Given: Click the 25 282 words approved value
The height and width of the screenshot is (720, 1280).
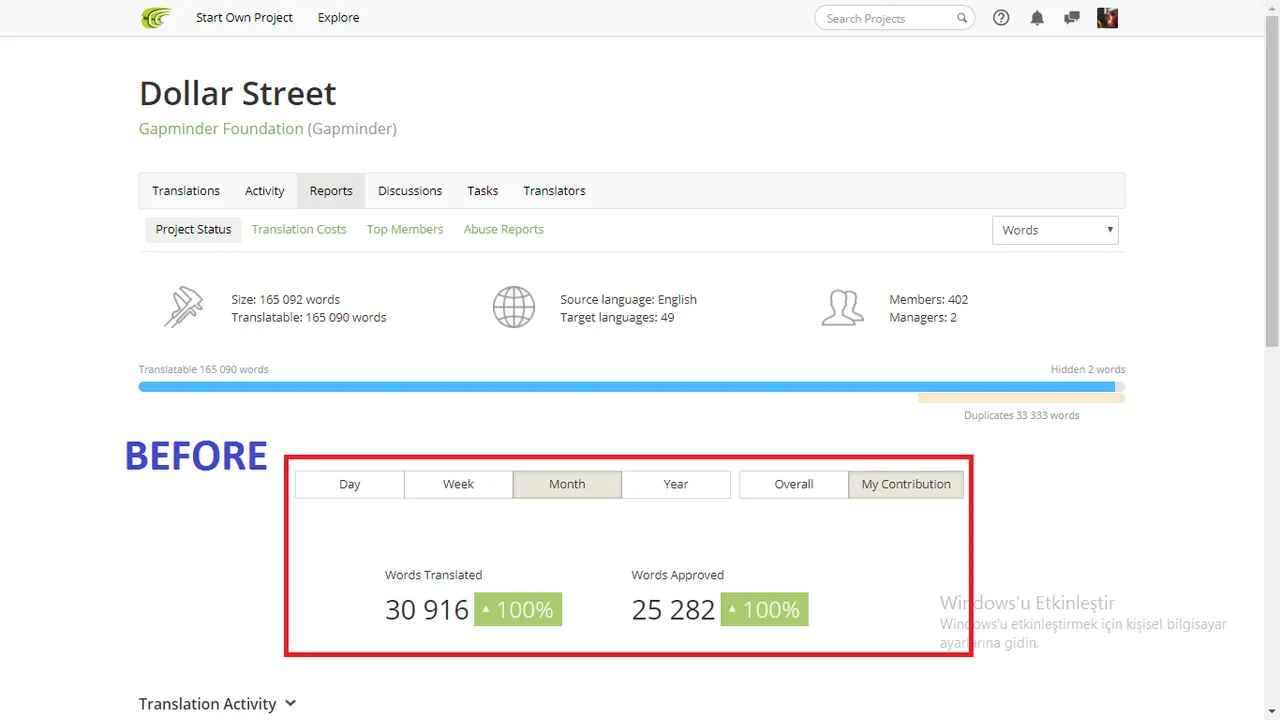Looking at the screenshot, I should coord(673,610).
